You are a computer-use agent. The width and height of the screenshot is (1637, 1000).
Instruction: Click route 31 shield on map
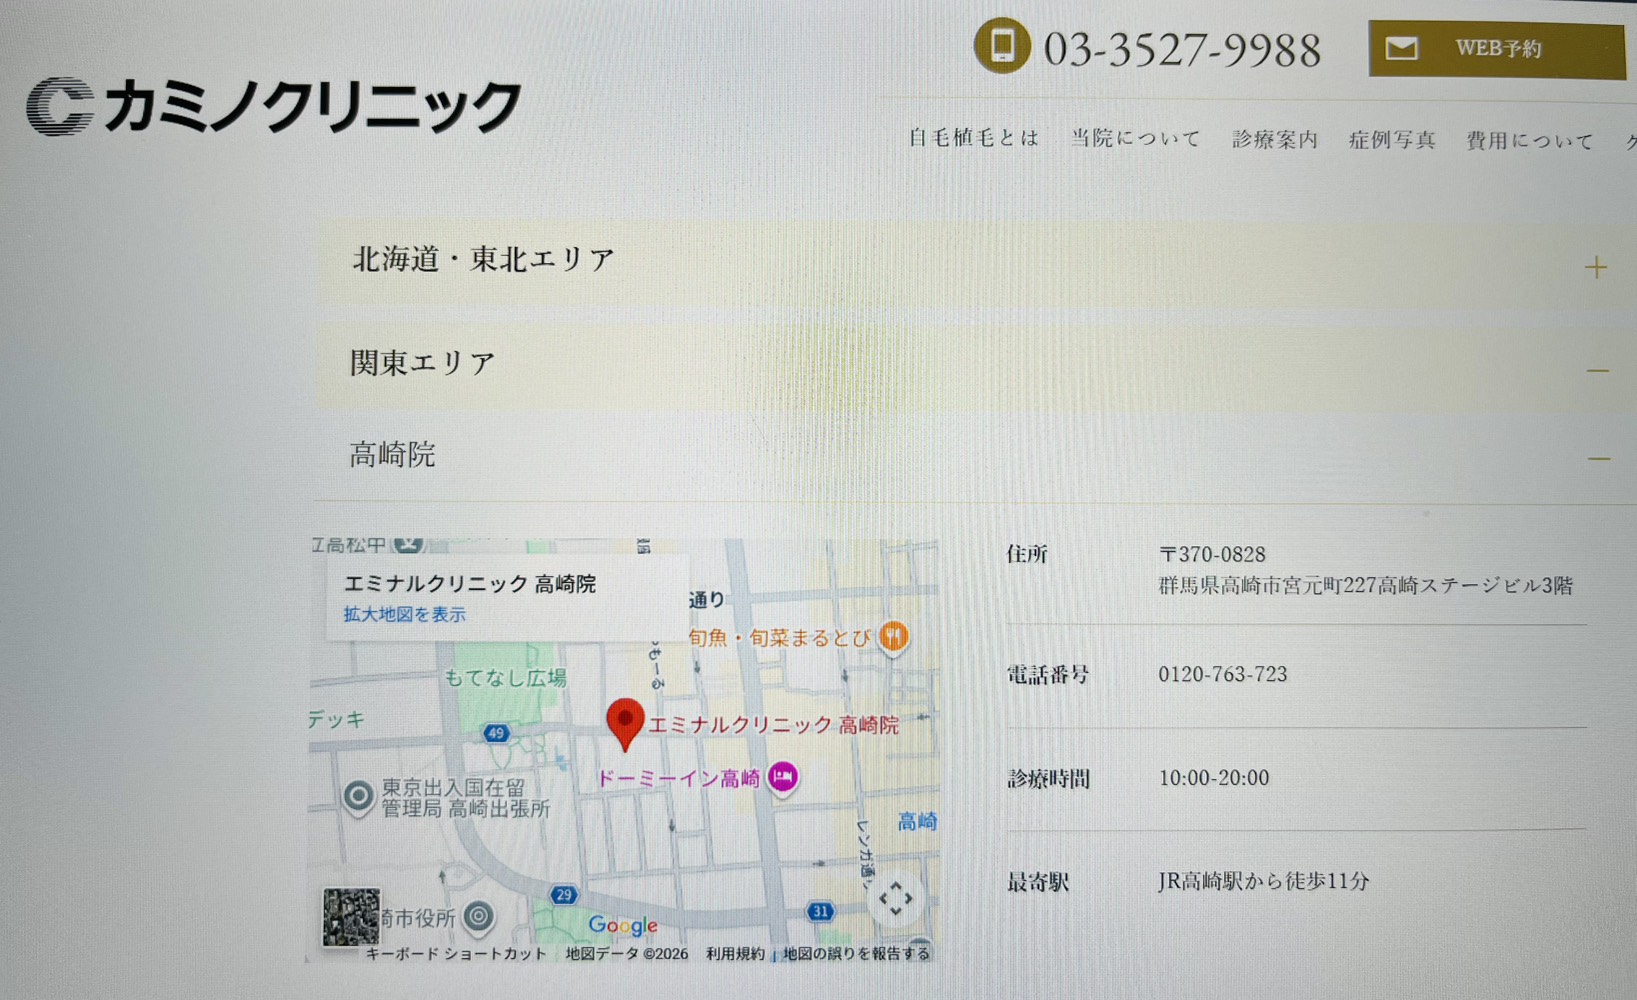[821, 911]
